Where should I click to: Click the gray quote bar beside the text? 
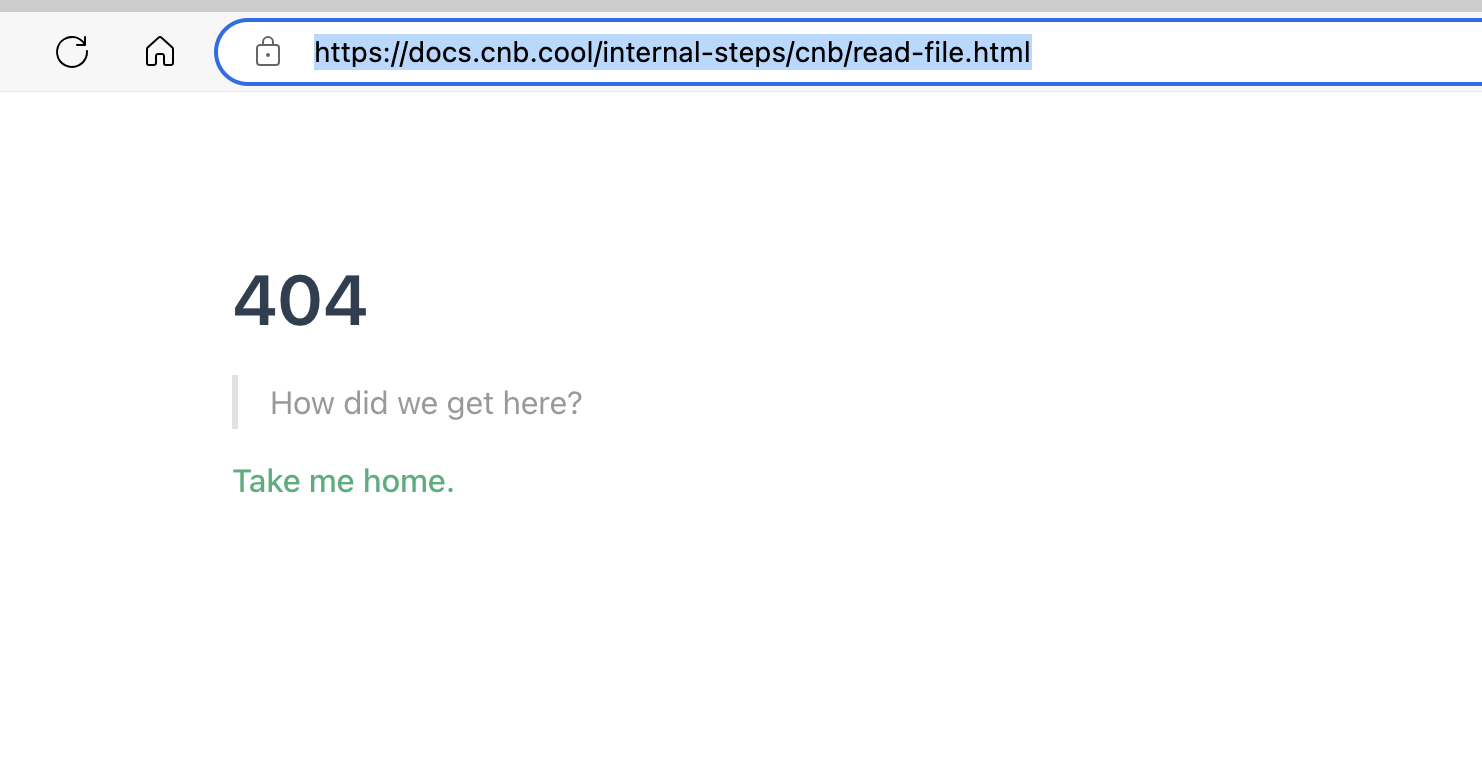click(236, 402)
